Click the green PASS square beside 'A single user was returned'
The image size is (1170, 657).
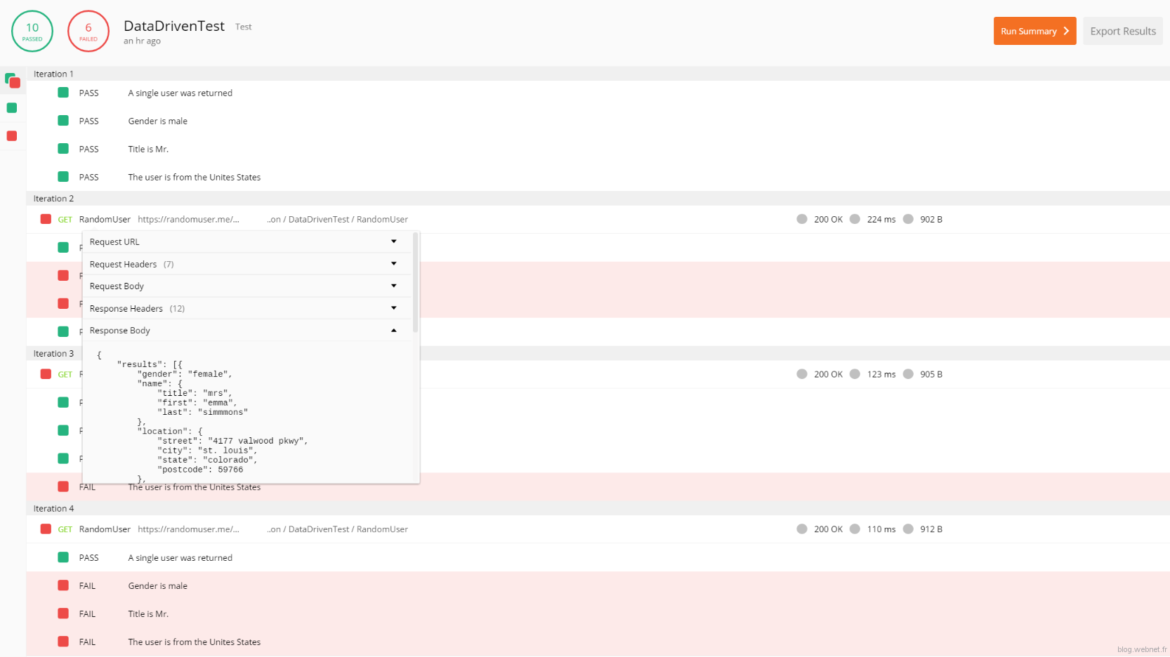click(x=62, y=92)
